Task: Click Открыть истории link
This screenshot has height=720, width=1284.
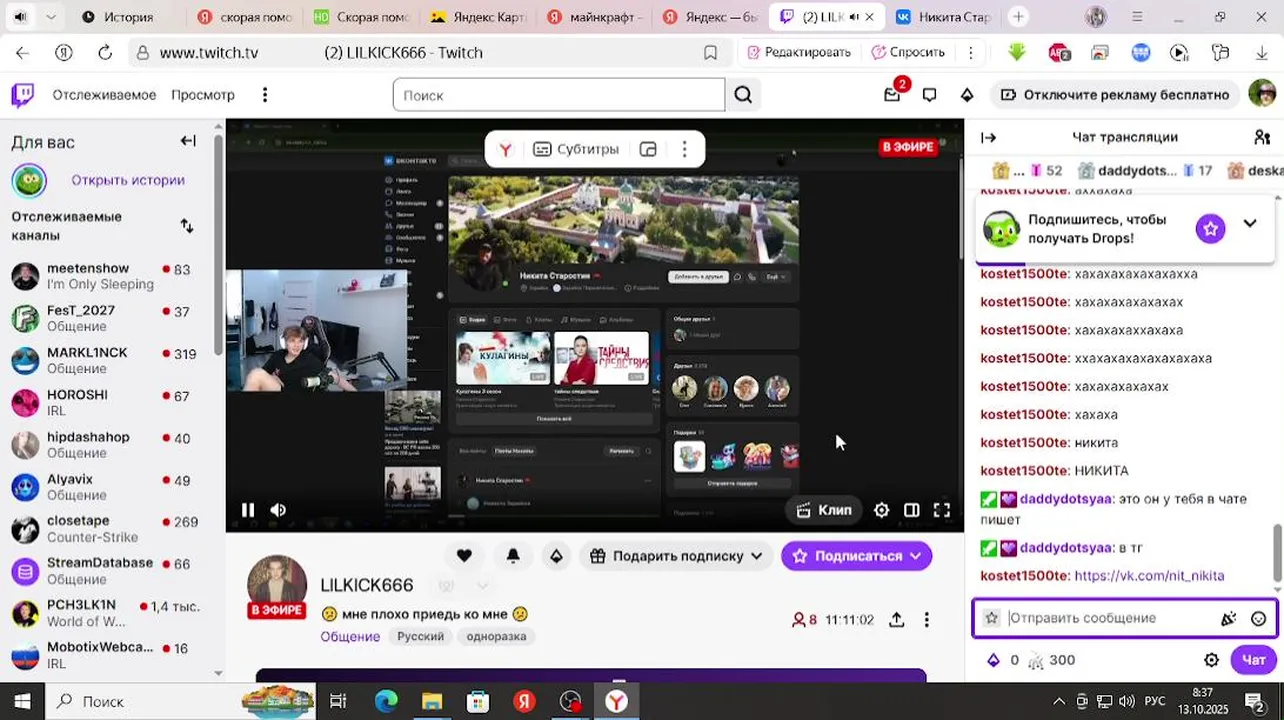Action: coord(128,181)
